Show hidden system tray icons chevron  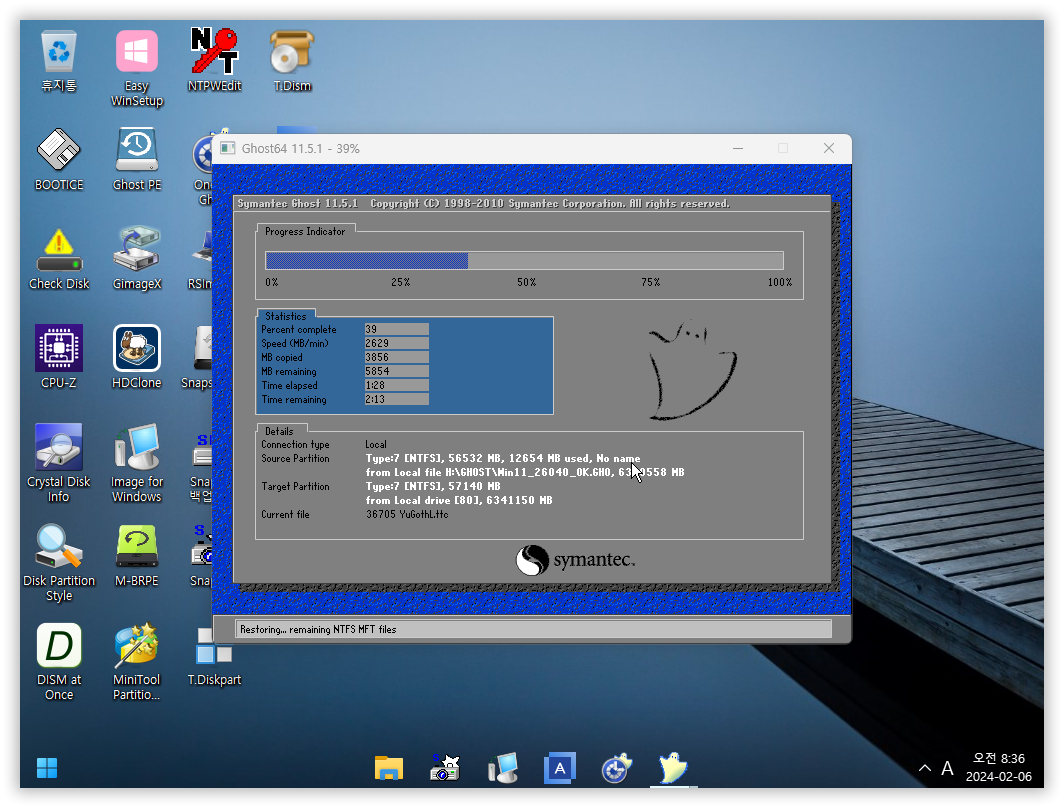(x=924, y=768)
